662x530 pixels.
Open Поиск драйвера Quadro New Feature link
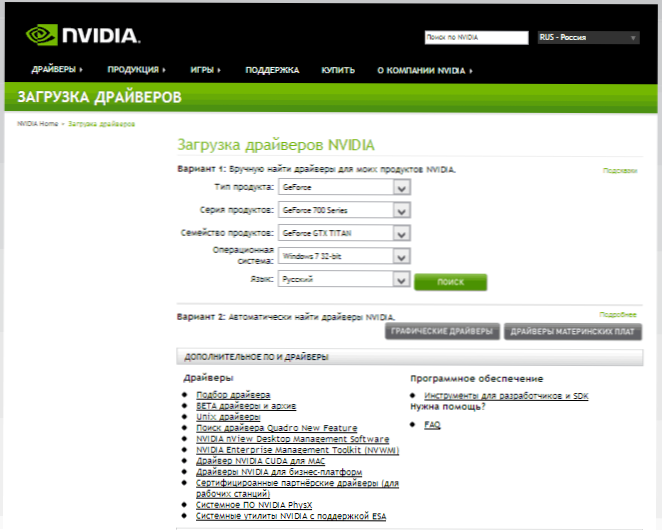277,428
